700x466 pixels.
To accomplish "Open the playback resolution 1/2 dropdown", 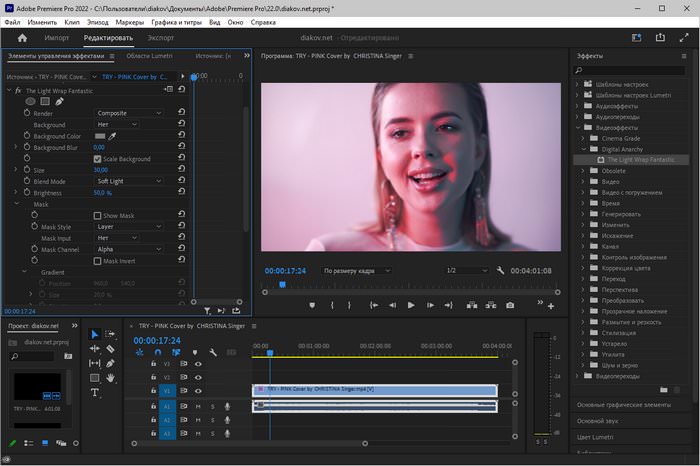I will (464, 270).
